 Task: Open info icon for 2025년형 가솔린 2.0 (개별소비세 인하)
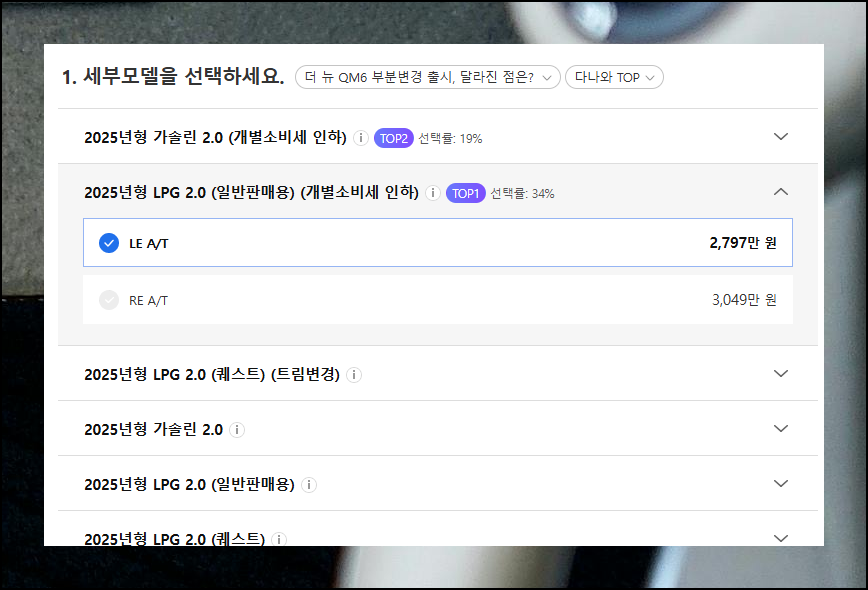tap(361, 138)
